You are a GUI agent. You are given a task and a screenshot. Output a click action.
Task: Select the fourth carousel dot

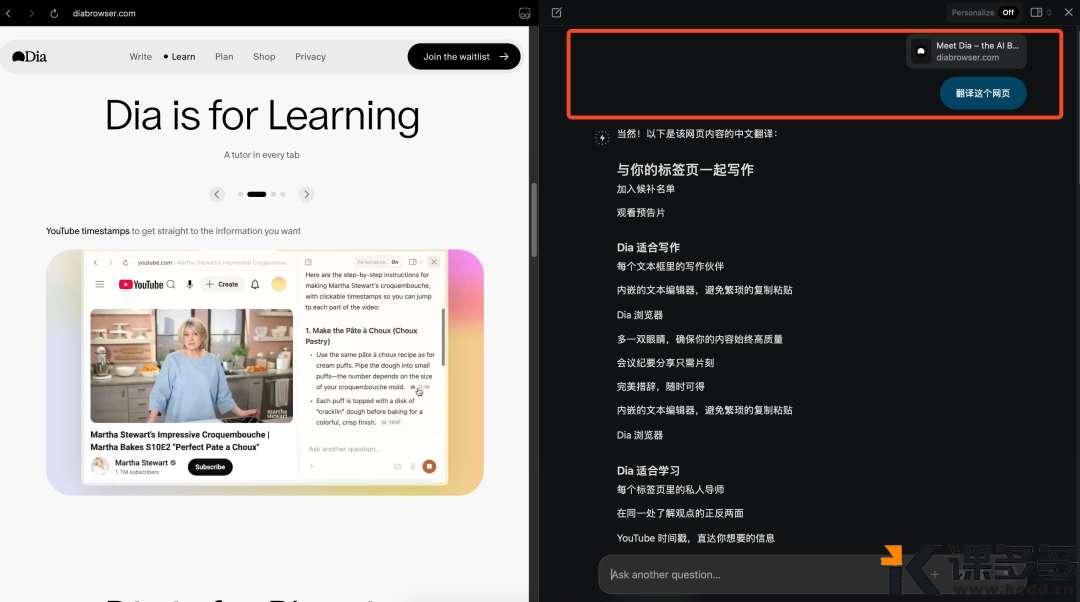click(282, 194)
